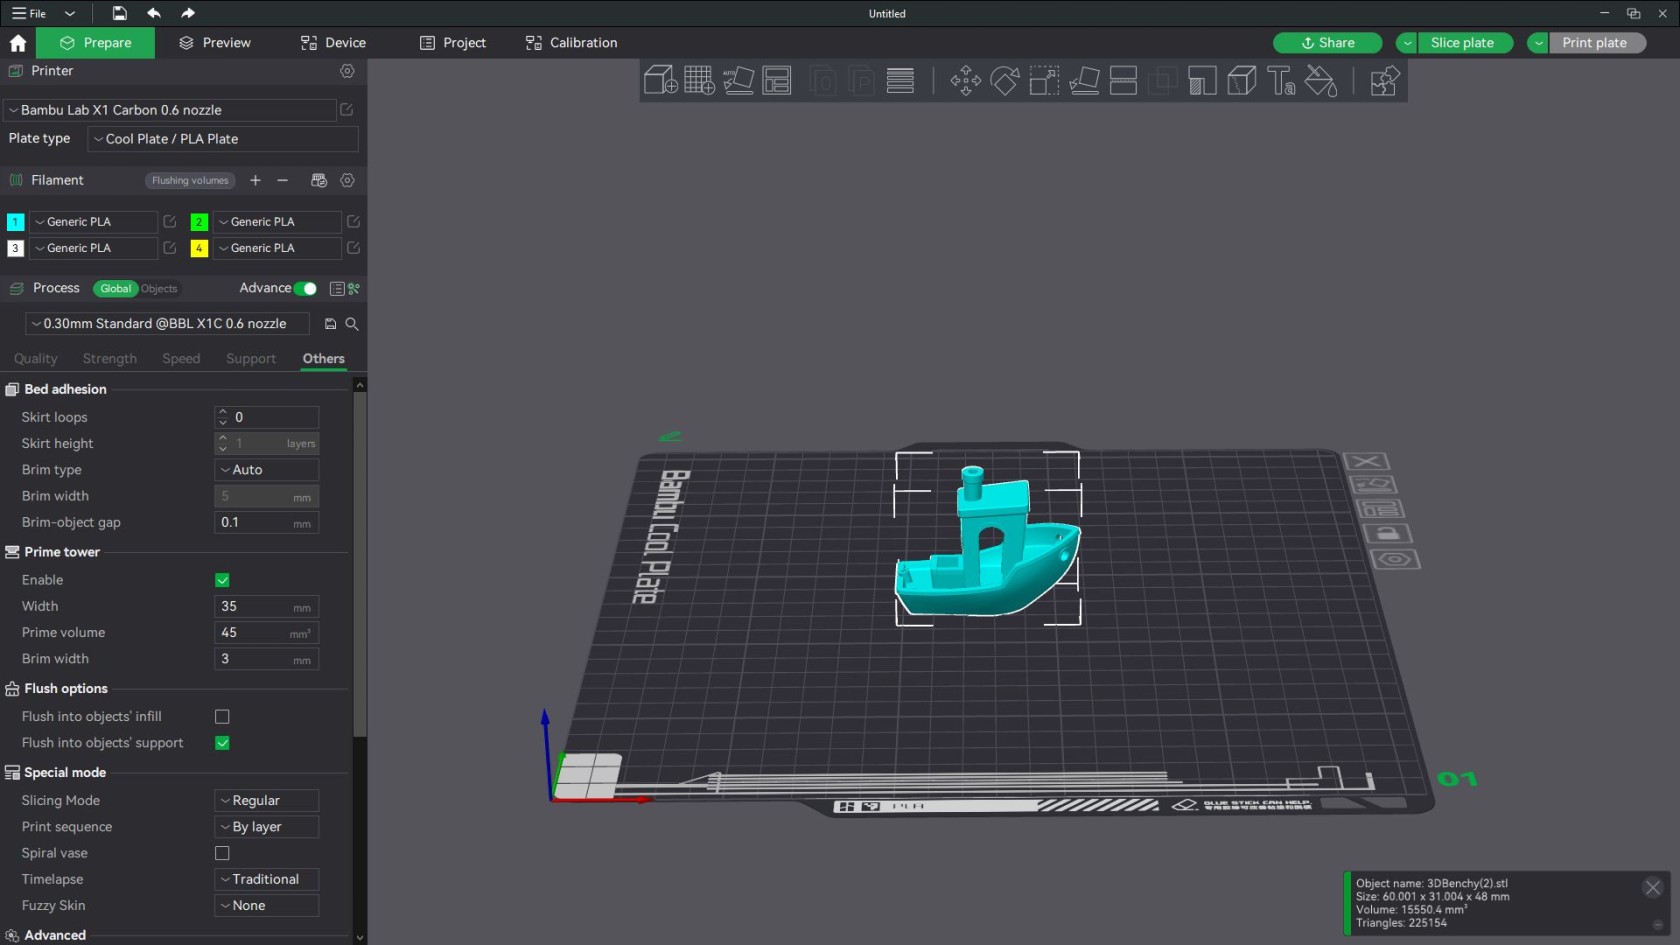Screen dimensions: 1680x945
Task: Click filament 1 cyan color swatch
Action: click(16, 222)
